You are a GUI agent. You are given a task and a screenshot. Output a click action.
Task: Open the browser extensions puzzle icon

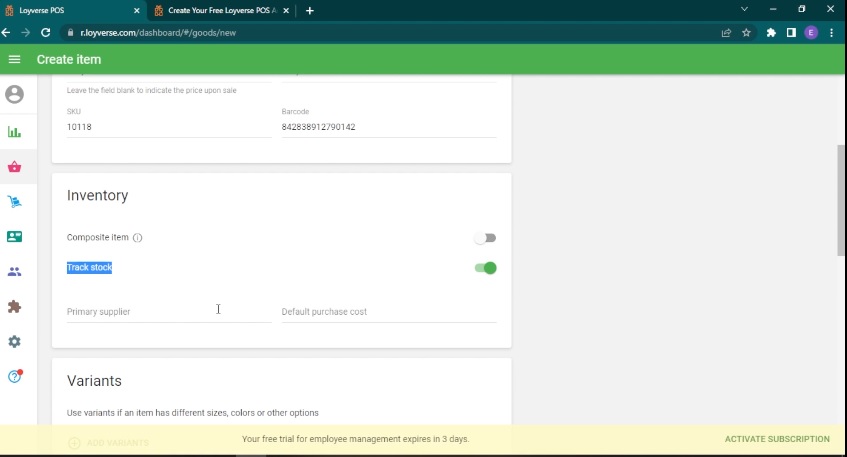(x=771, y=33)
